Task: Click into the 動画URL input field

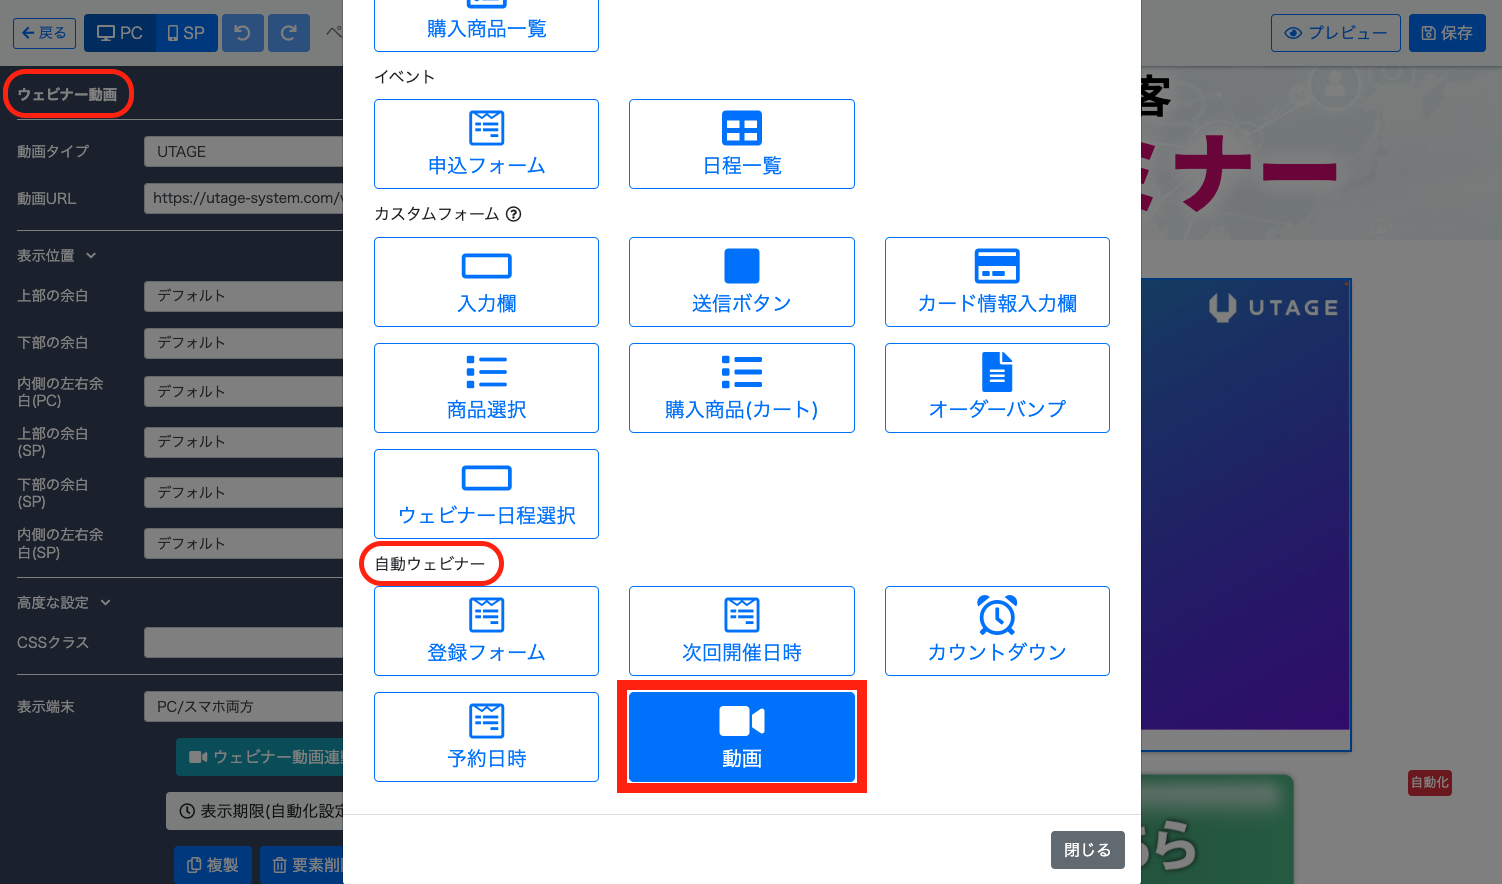Action: pos(244,198)
